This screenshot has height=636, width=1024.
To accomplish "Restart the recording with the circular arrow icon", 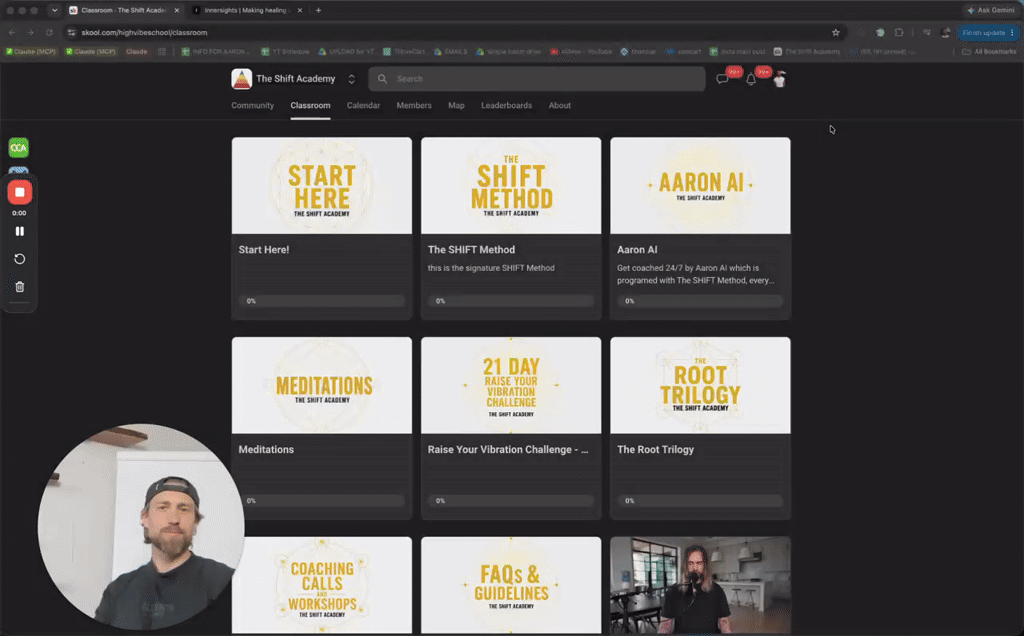I will click(20, 259).
